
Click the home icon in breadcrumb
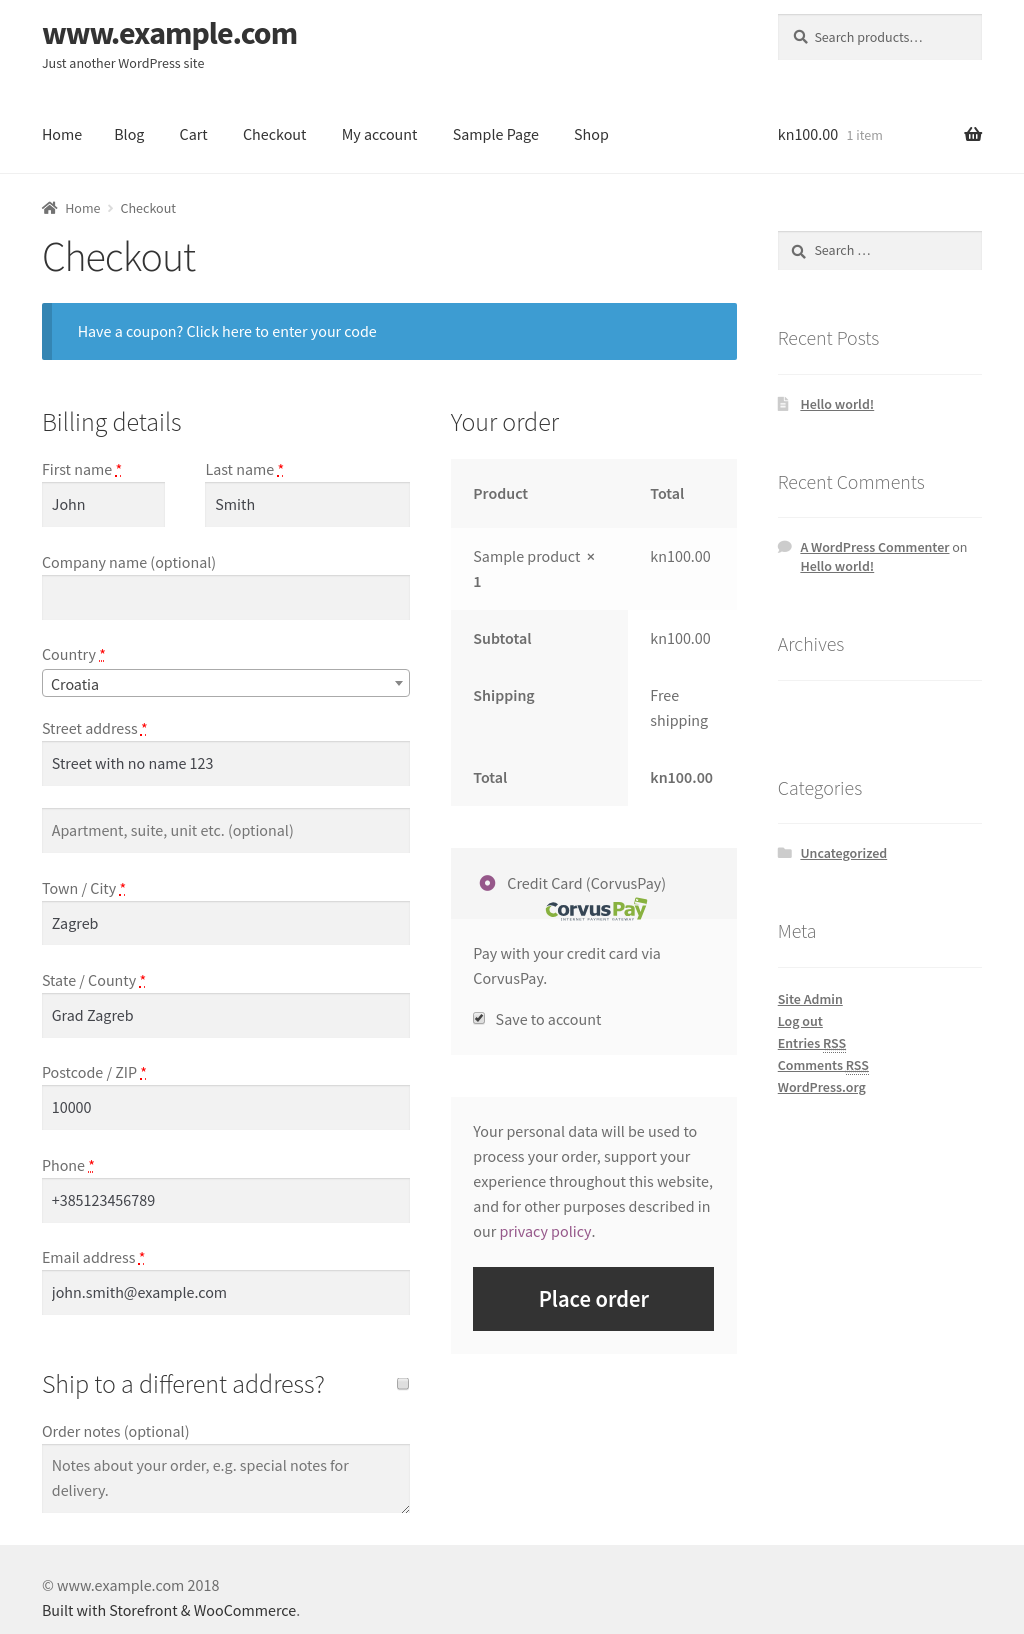coord(50,208)
